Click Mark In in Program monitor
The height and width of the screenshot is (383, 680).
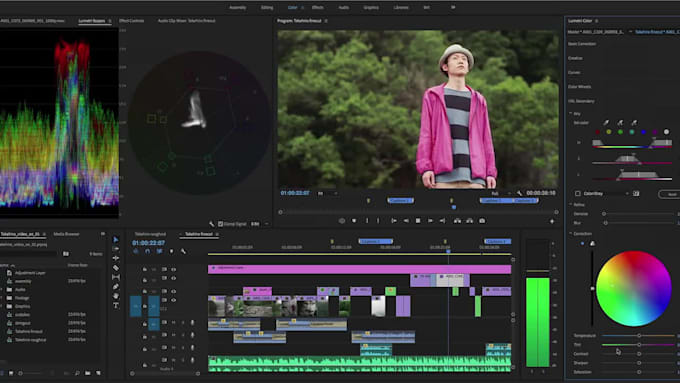367,221
